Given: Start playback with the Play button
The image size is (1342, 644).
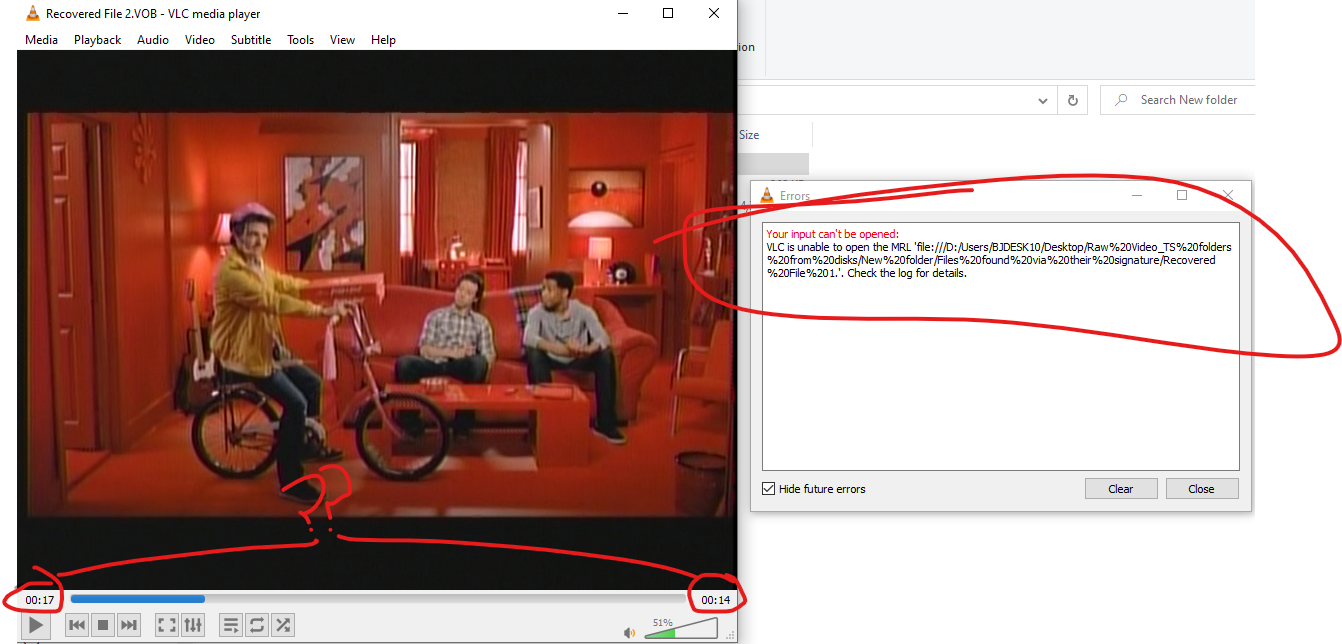Looking at the screenshot, I should point(36,625).
